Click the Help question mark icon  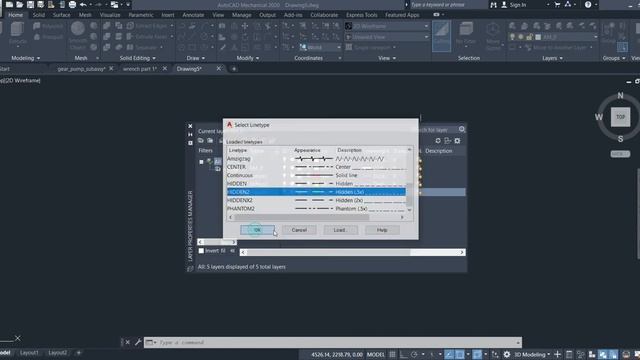[x=588, y=4]
